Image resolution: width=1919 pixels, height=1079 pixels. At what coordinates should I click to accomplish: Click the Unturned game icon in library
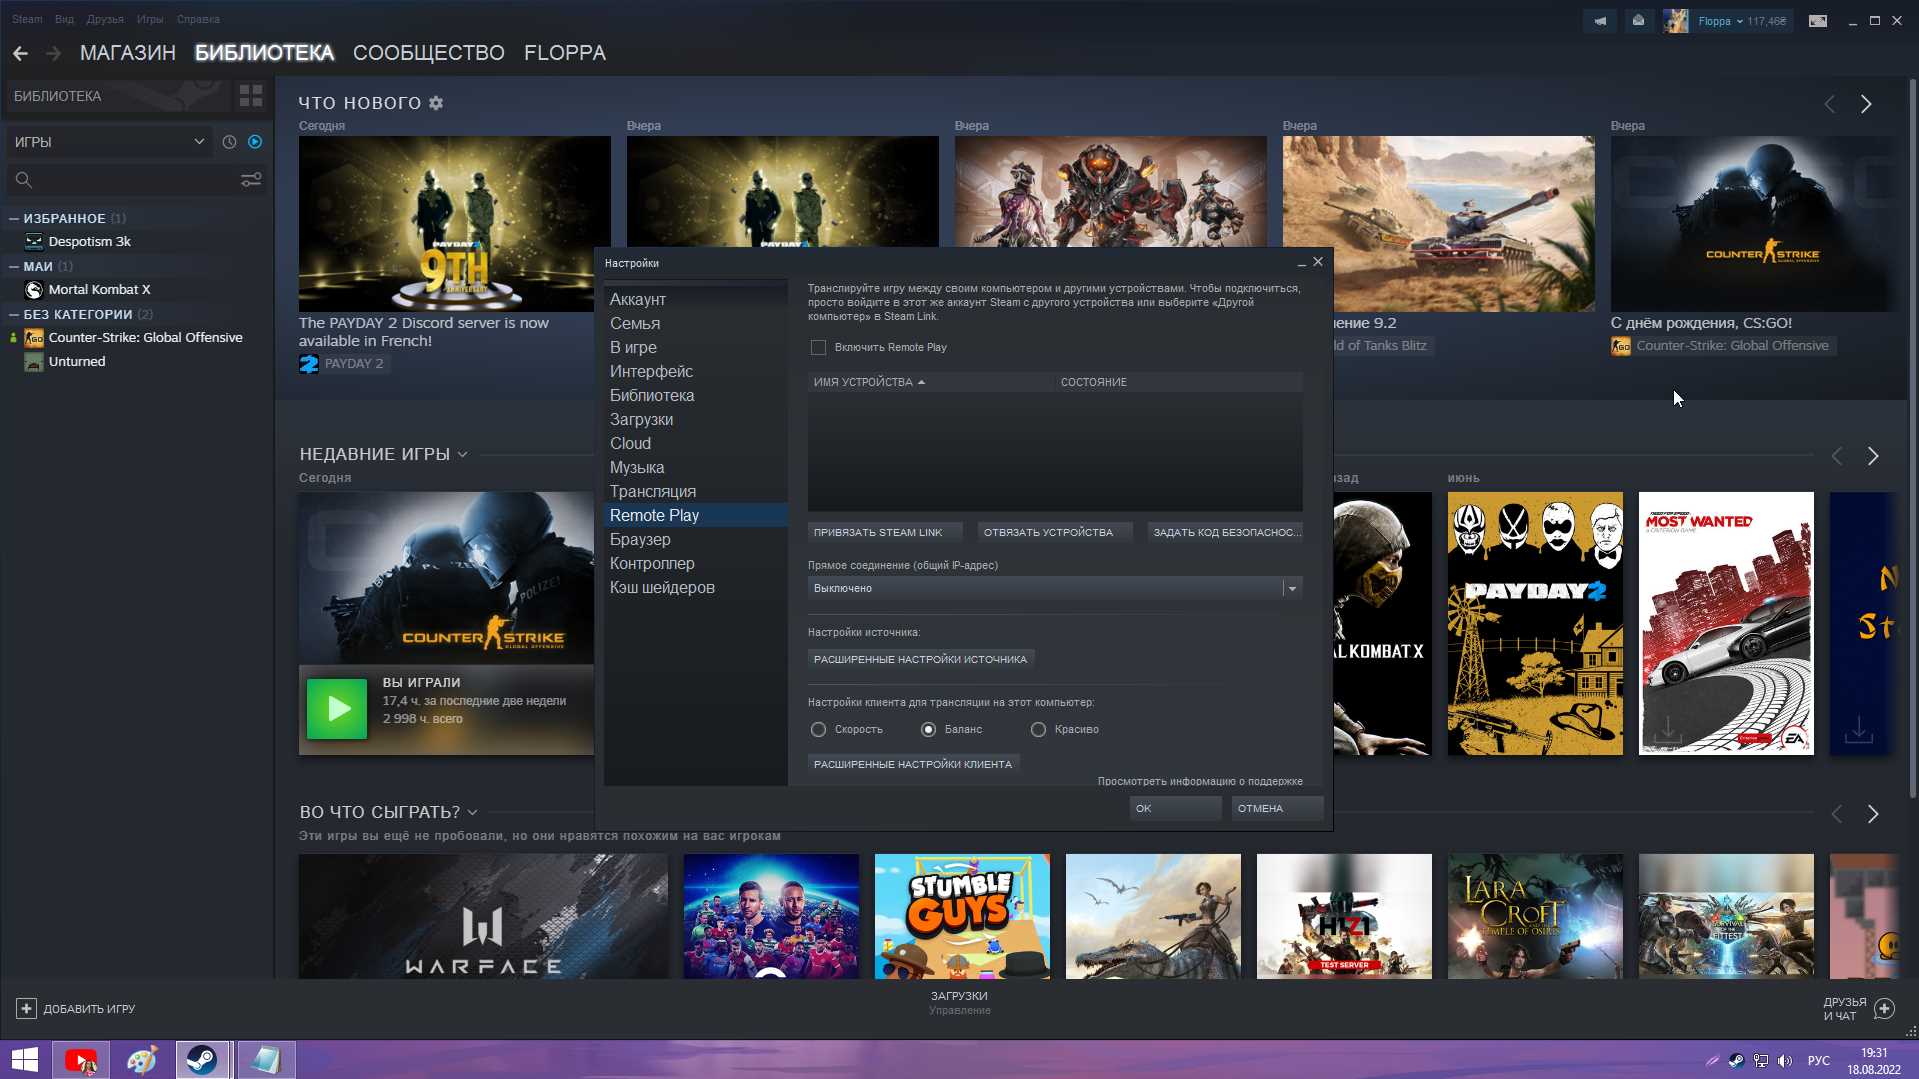34,361
